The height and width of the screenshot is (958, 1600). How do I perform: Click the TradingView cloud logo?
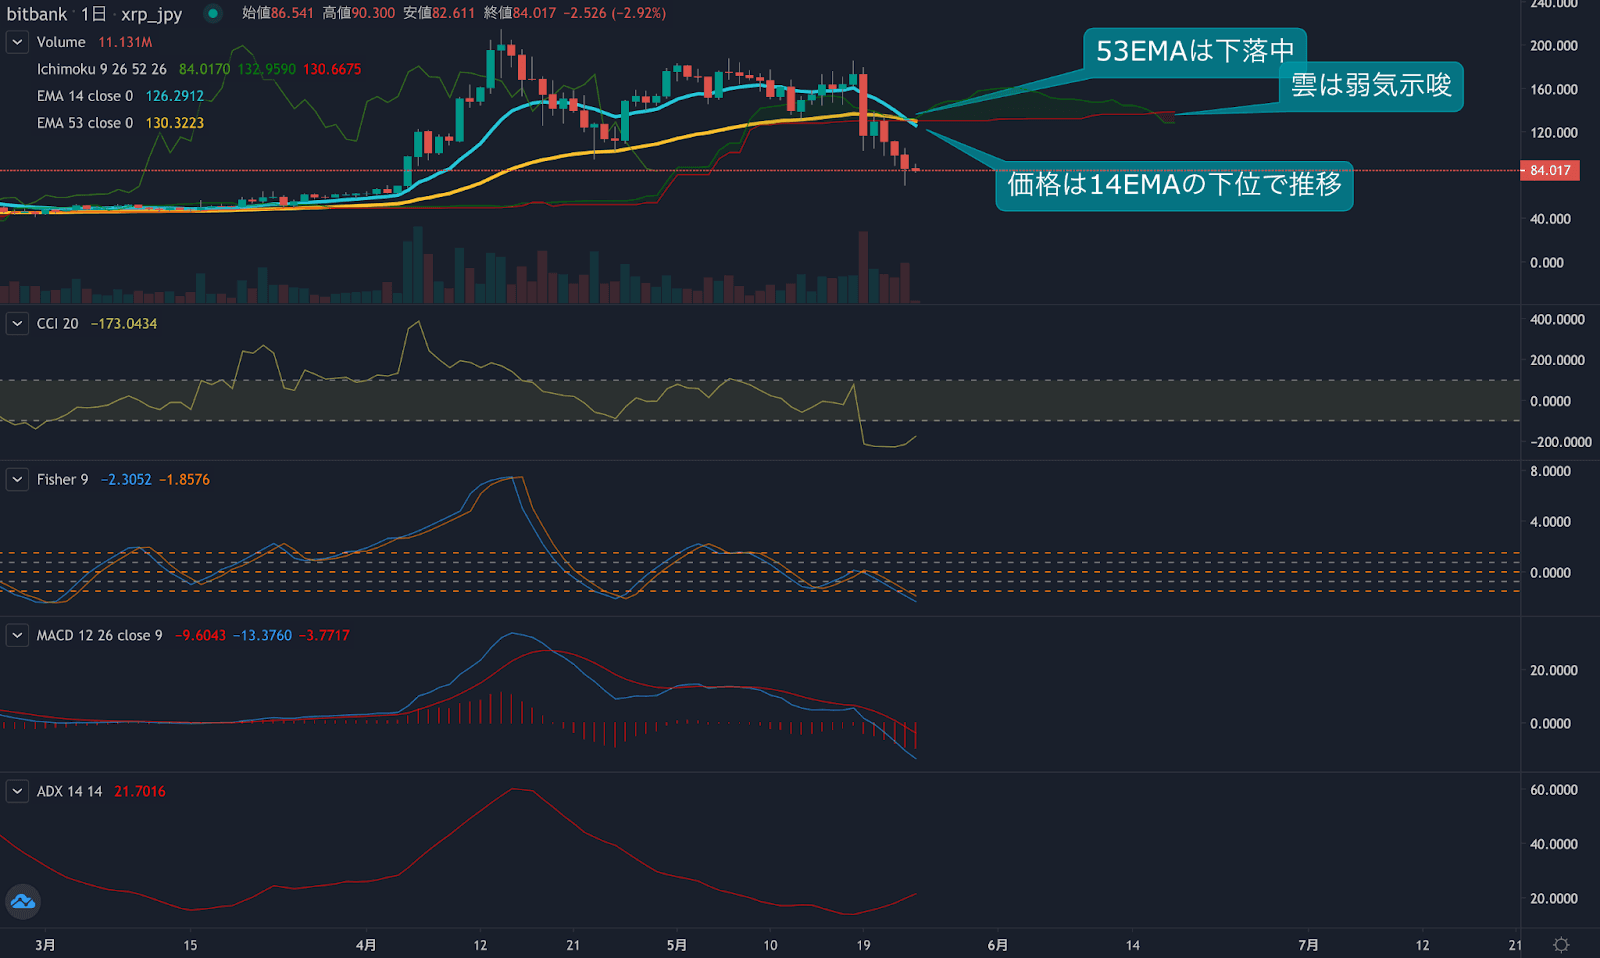pos(22,902)
